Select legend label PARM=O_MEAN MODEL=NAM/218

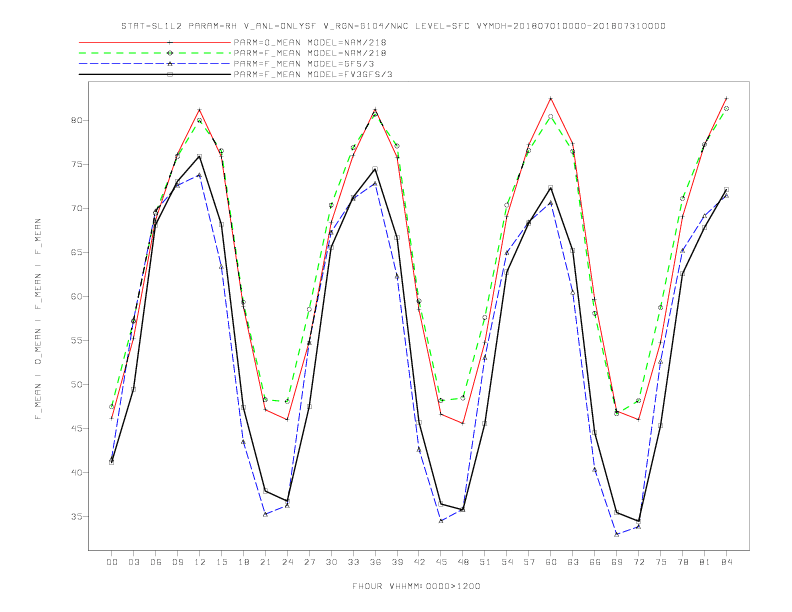tap(310, 42)
